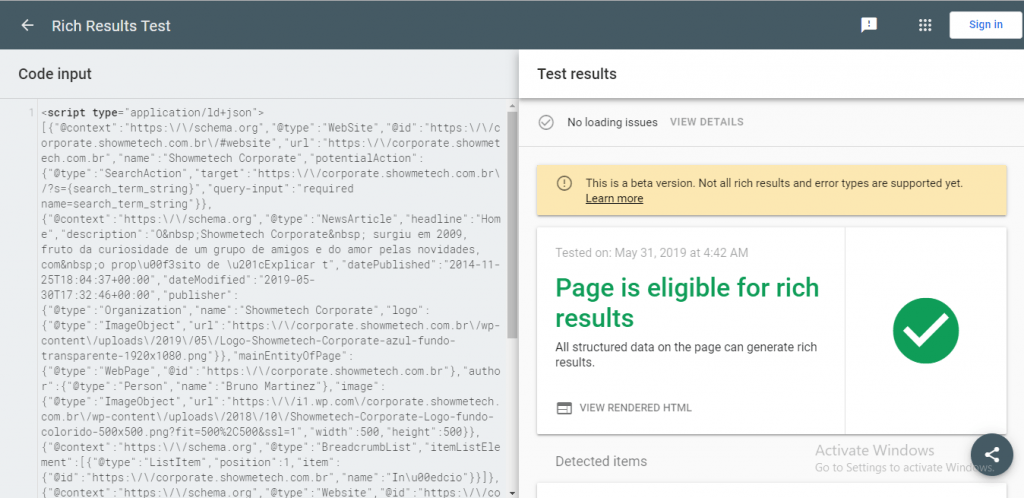Follow the Learn more link
The image size is (1024, 498).
(614, 198)
